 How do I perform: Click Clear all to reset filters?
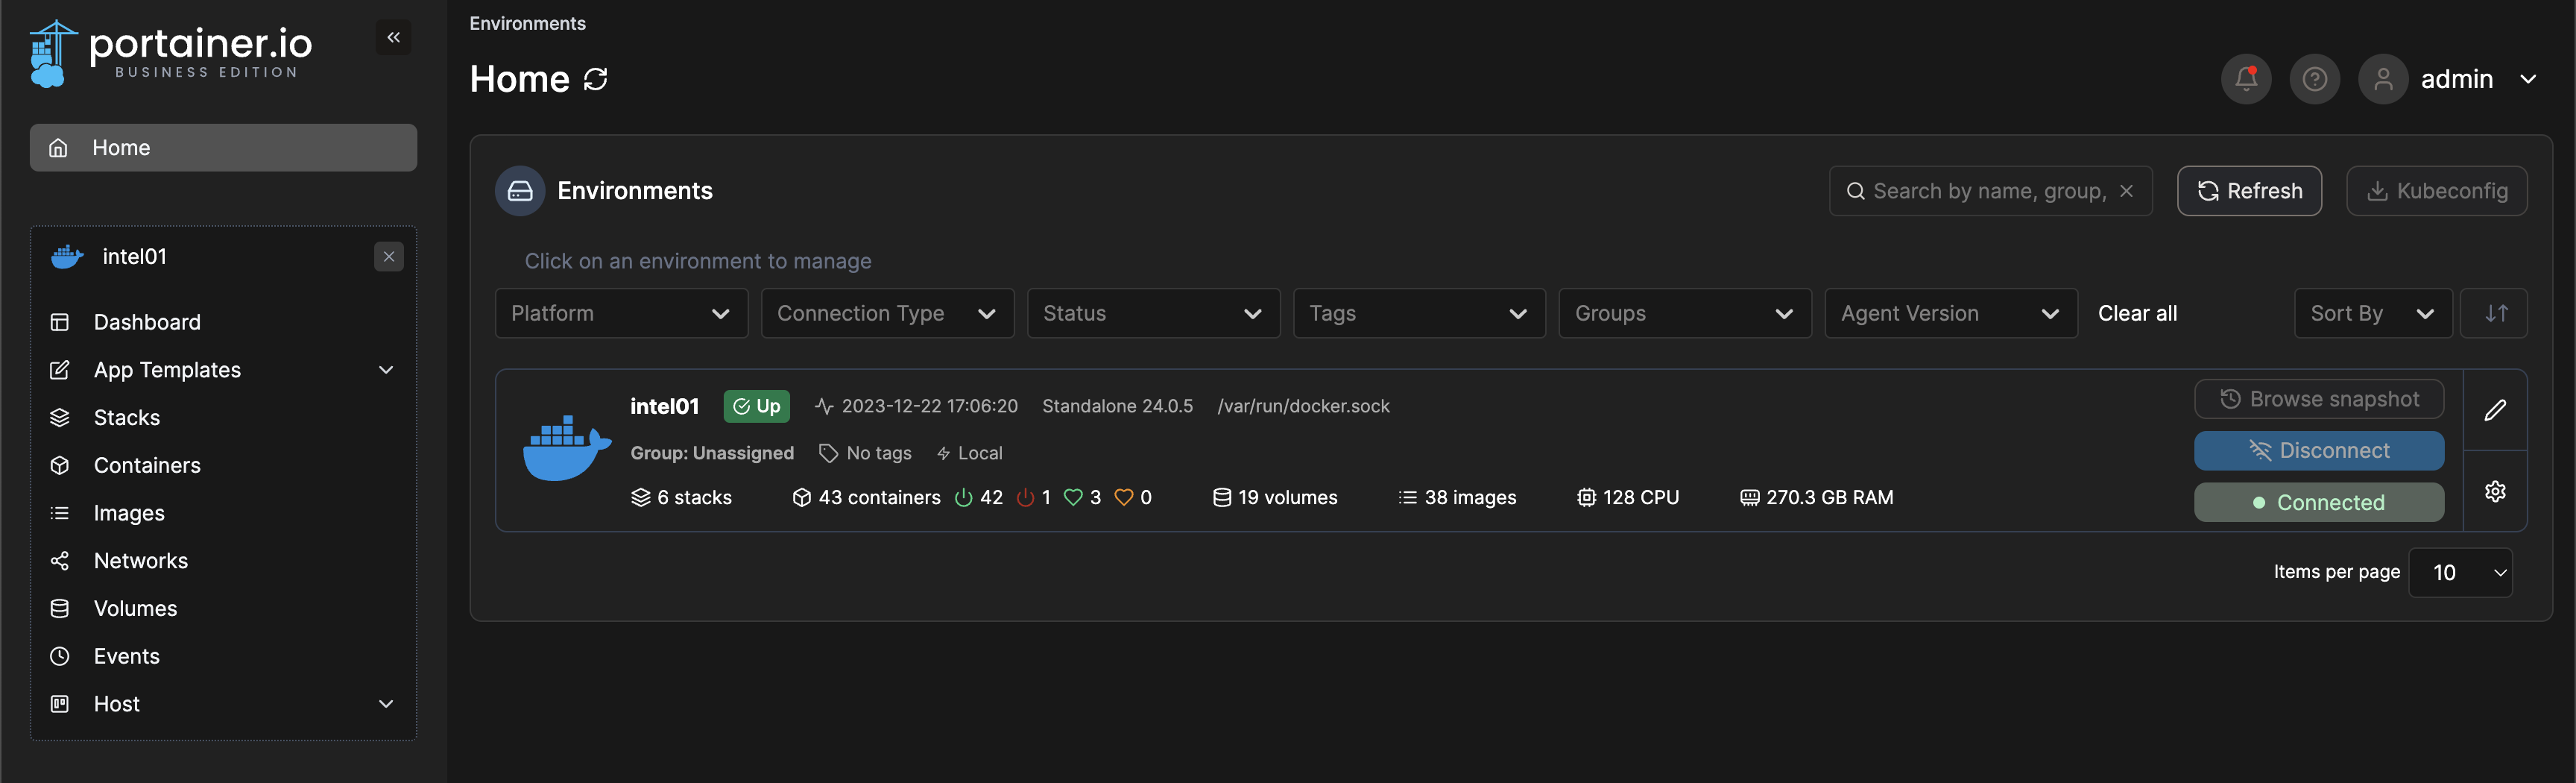(x=2137, y=313)
